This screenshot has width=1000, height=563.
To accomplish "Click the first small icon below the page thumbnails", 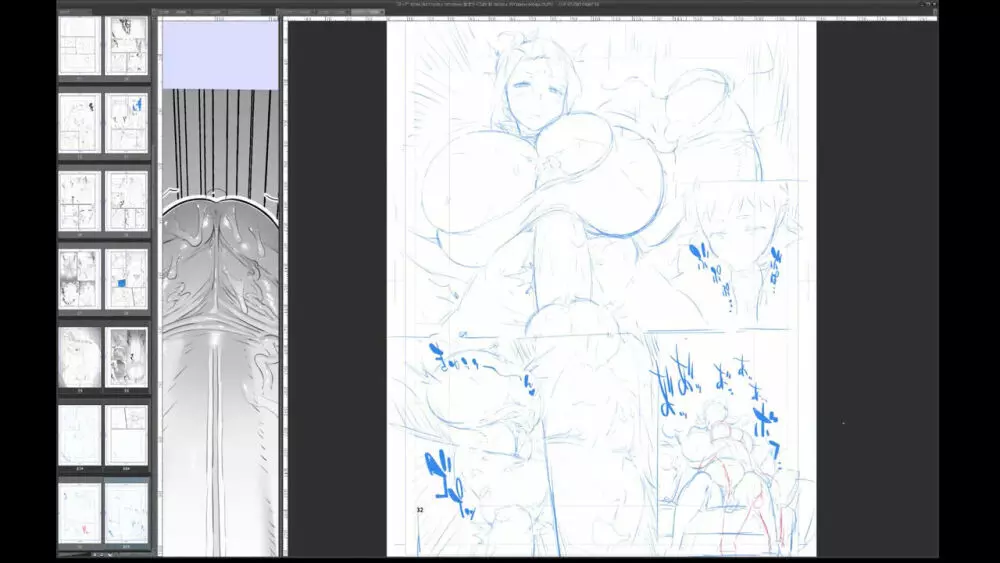I will pyautogui.click(x=93, y=553).
